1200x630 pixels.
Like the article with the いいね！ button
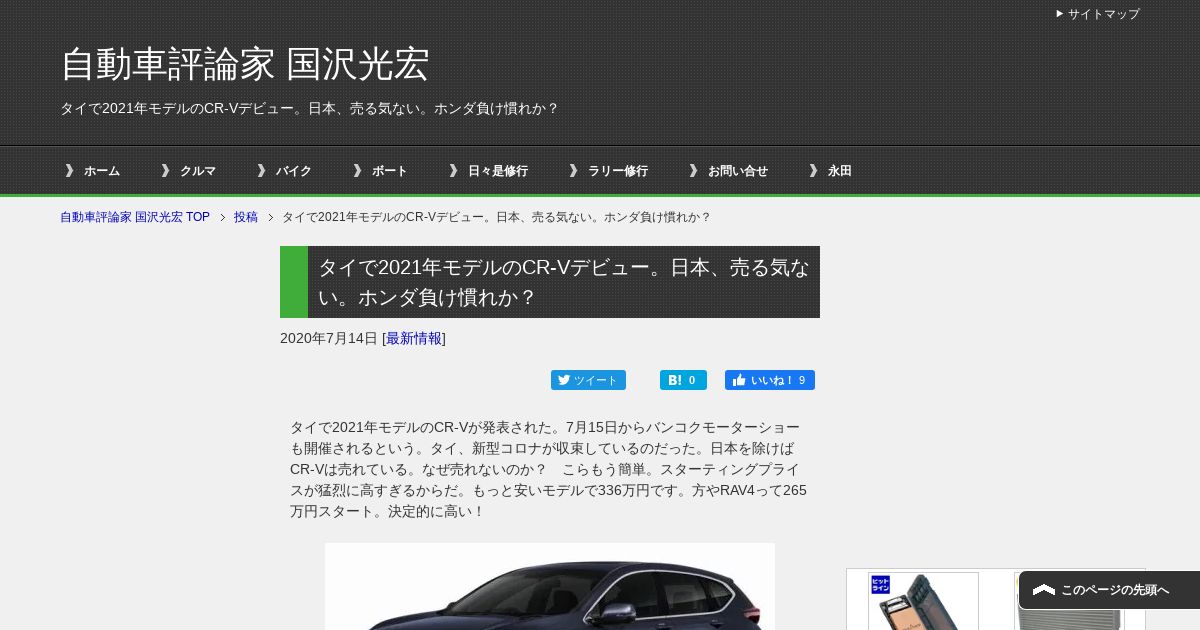[x=770, y=380]
